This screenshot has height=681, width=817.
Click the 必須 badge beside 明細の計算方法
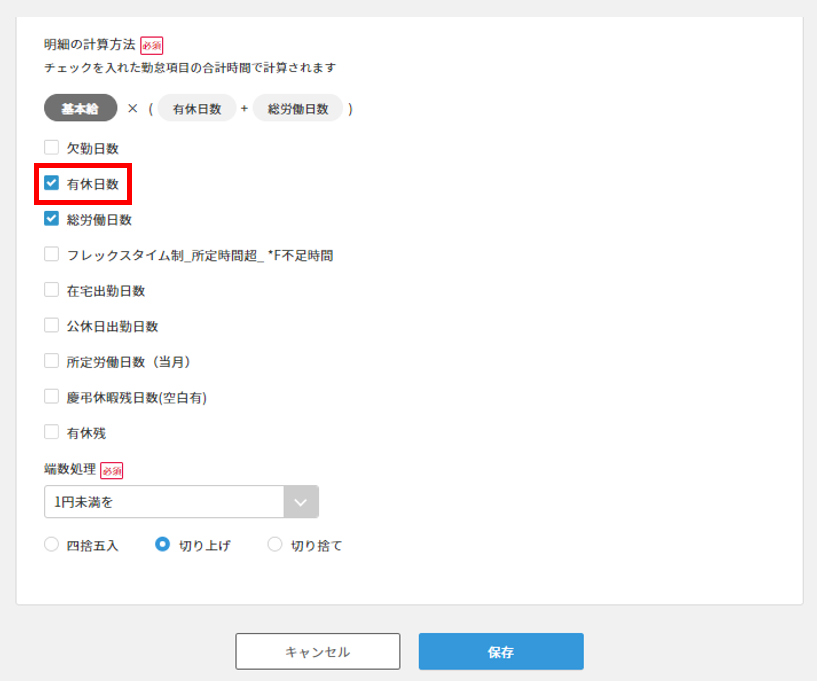pos(151,45)
